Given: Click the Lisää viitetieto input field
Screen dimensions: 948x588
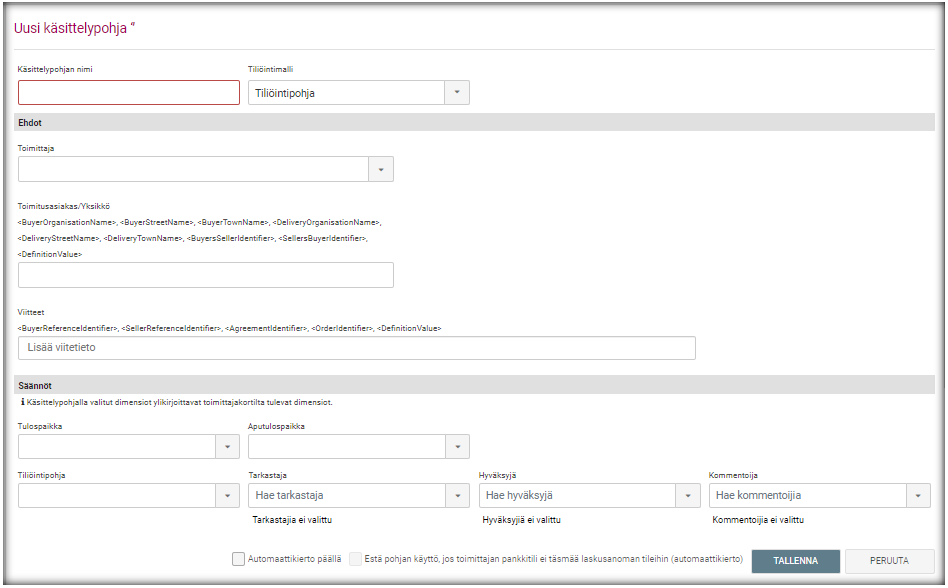Looking at the screenshot, I should (356, 348).
